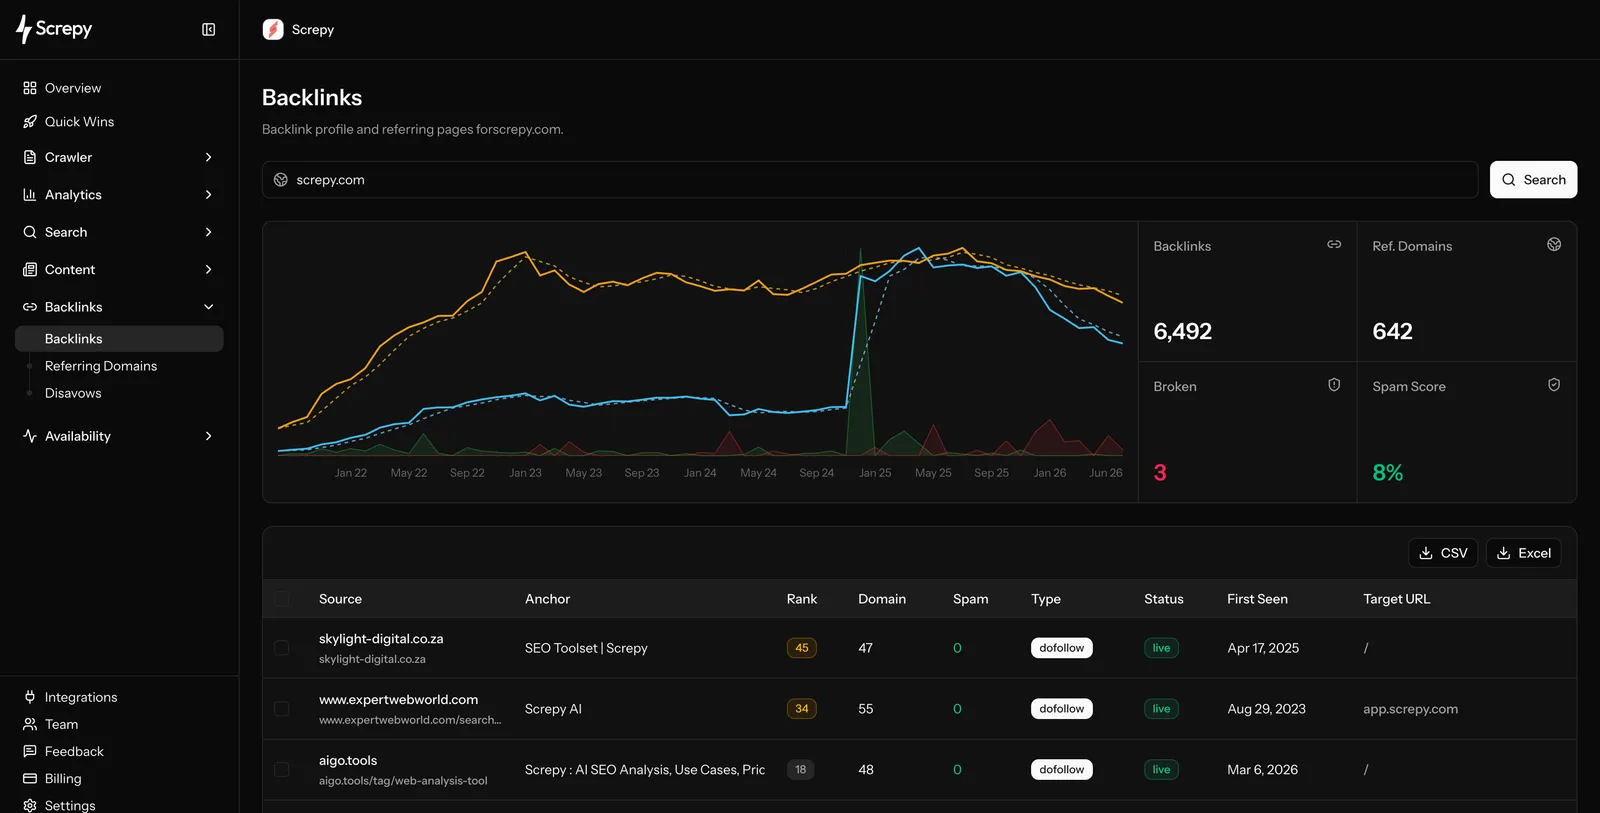Expand the Search menu chevron in the sidebar
The height and width of the screenshot is (813, 1600).
(x=208, y=232)
